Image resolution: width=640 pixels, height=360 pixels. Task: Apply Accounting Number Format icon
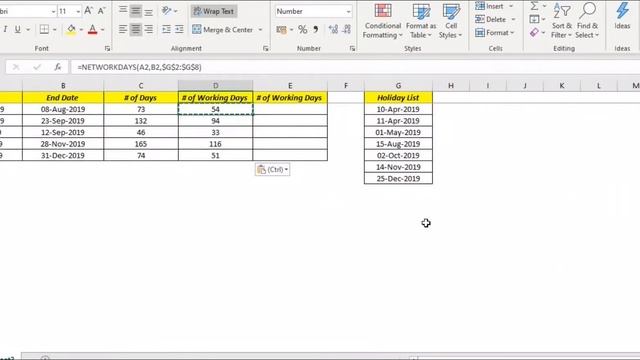point(281,29)
